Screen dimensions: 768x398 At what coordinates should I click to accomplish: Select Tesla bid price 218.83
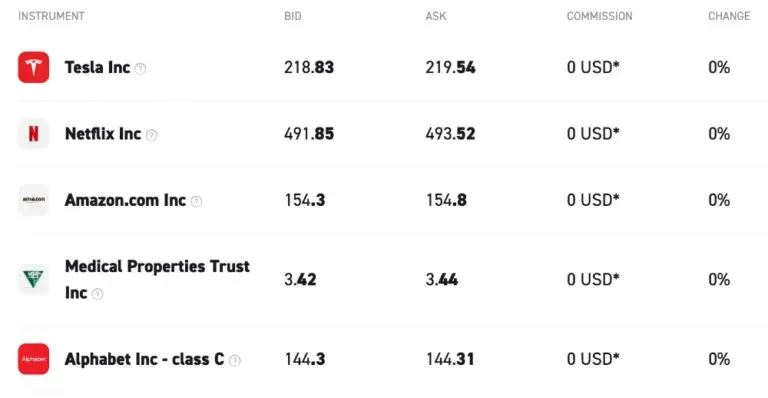click(x=309, y=67)
